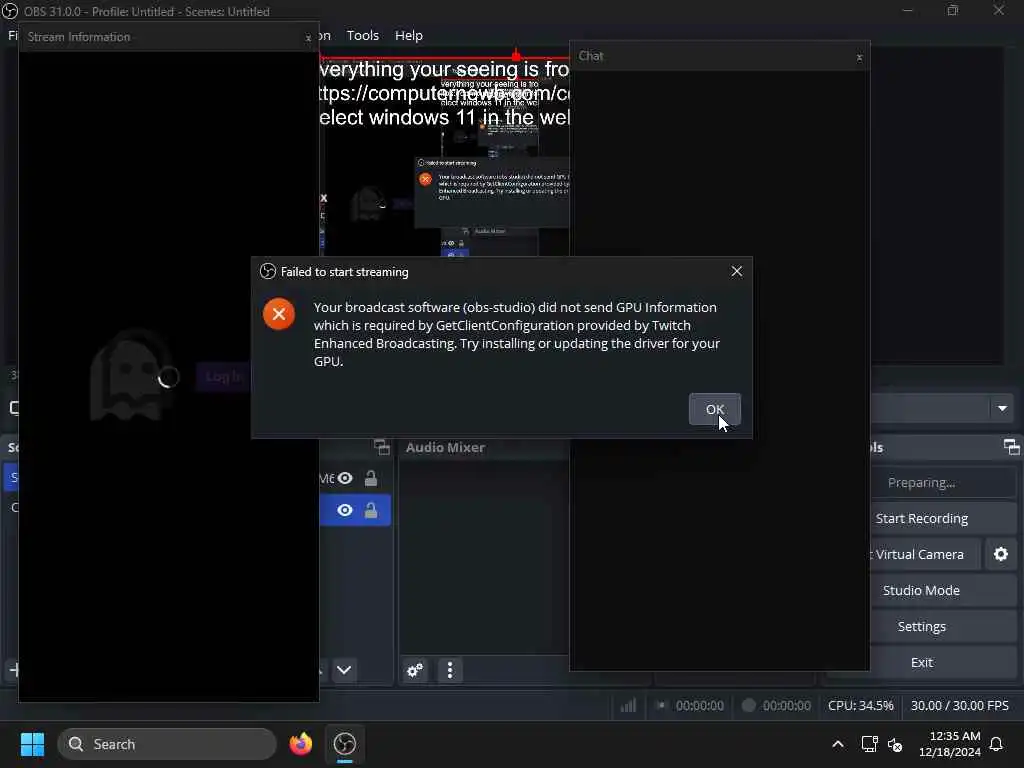This screenshot has height=768, width=1024.
Task: Open the Tools menu
Action: [362, 35]
